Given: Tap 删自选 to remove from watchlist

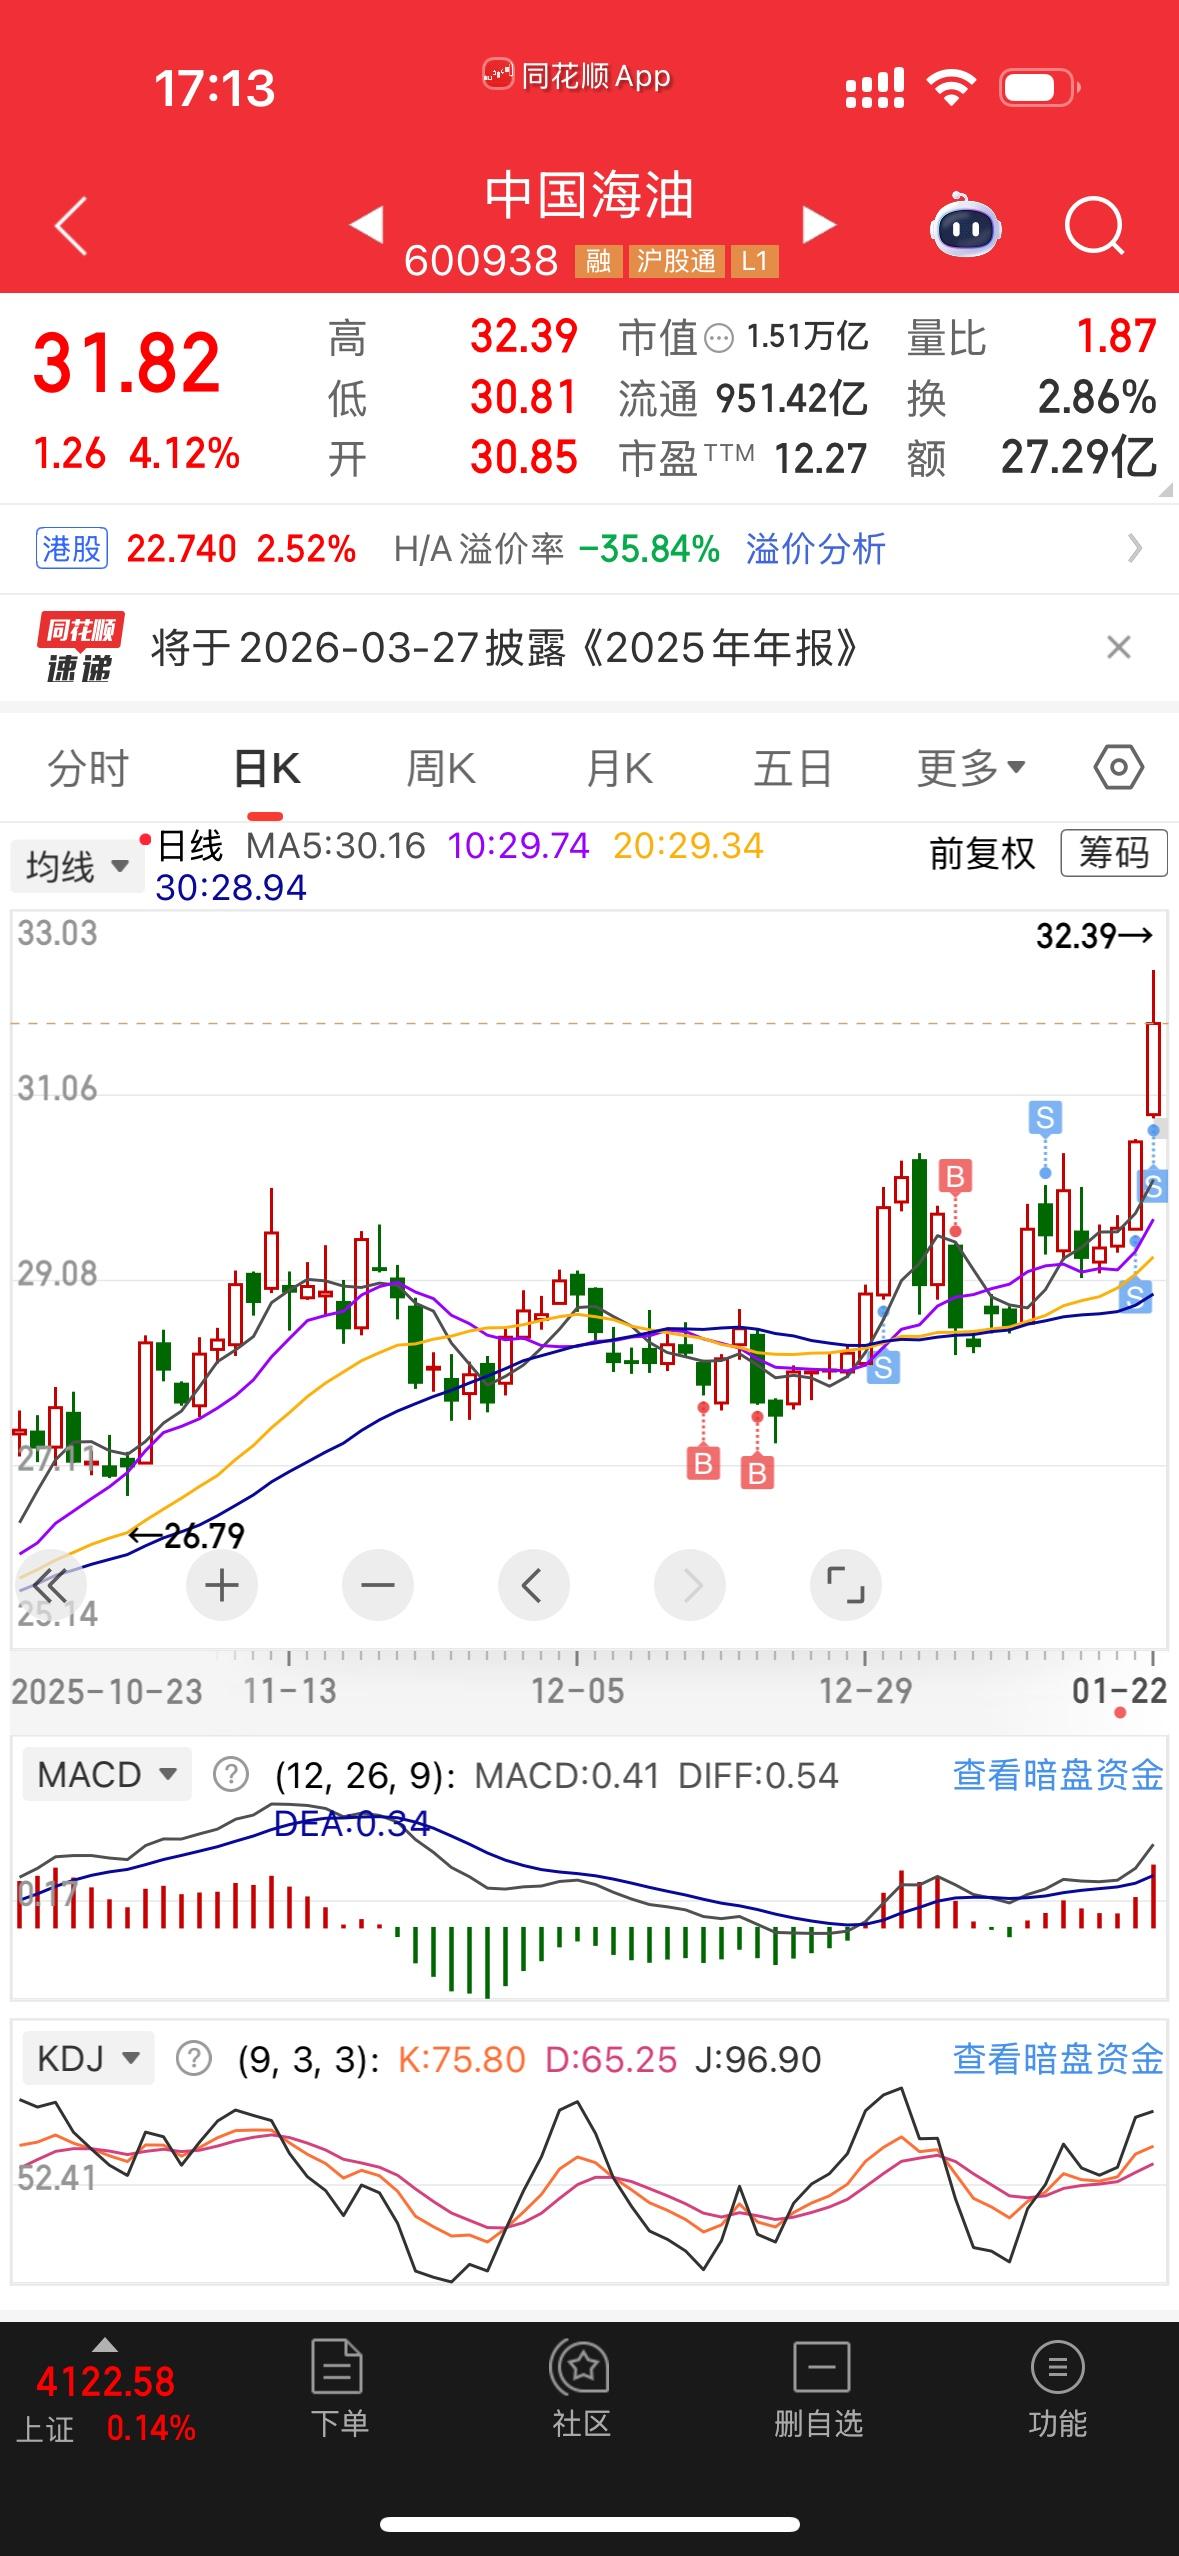Looking at the screenshot, I should coord(819,2388).
